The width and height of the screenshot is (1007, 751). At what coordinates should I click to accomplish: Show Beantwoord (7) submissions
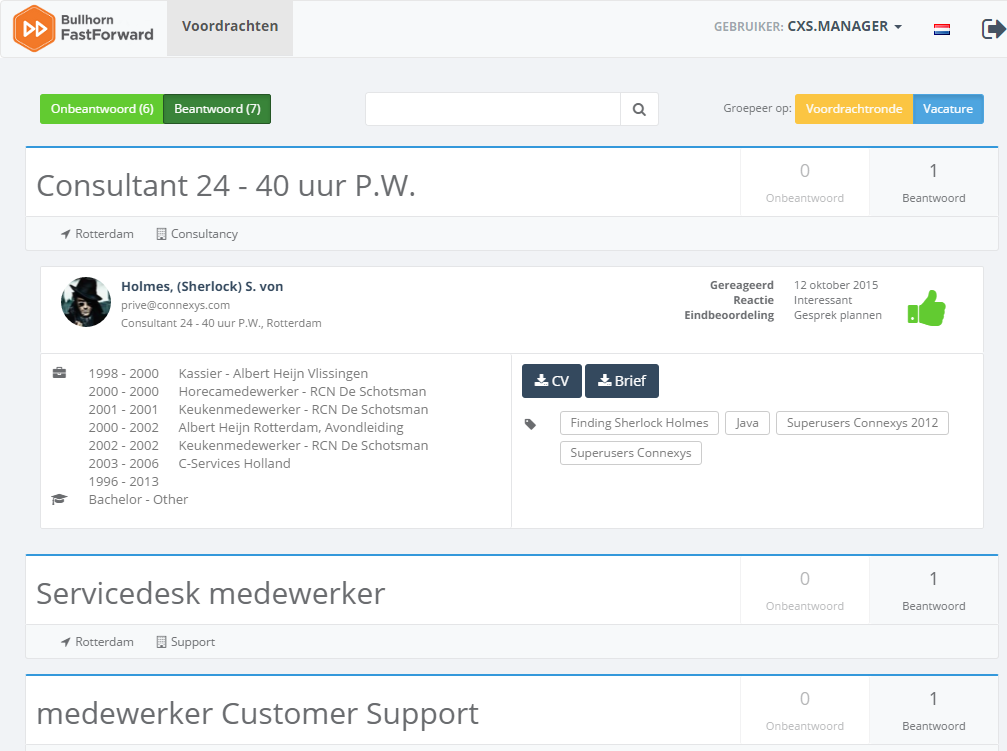pos(217,109)
